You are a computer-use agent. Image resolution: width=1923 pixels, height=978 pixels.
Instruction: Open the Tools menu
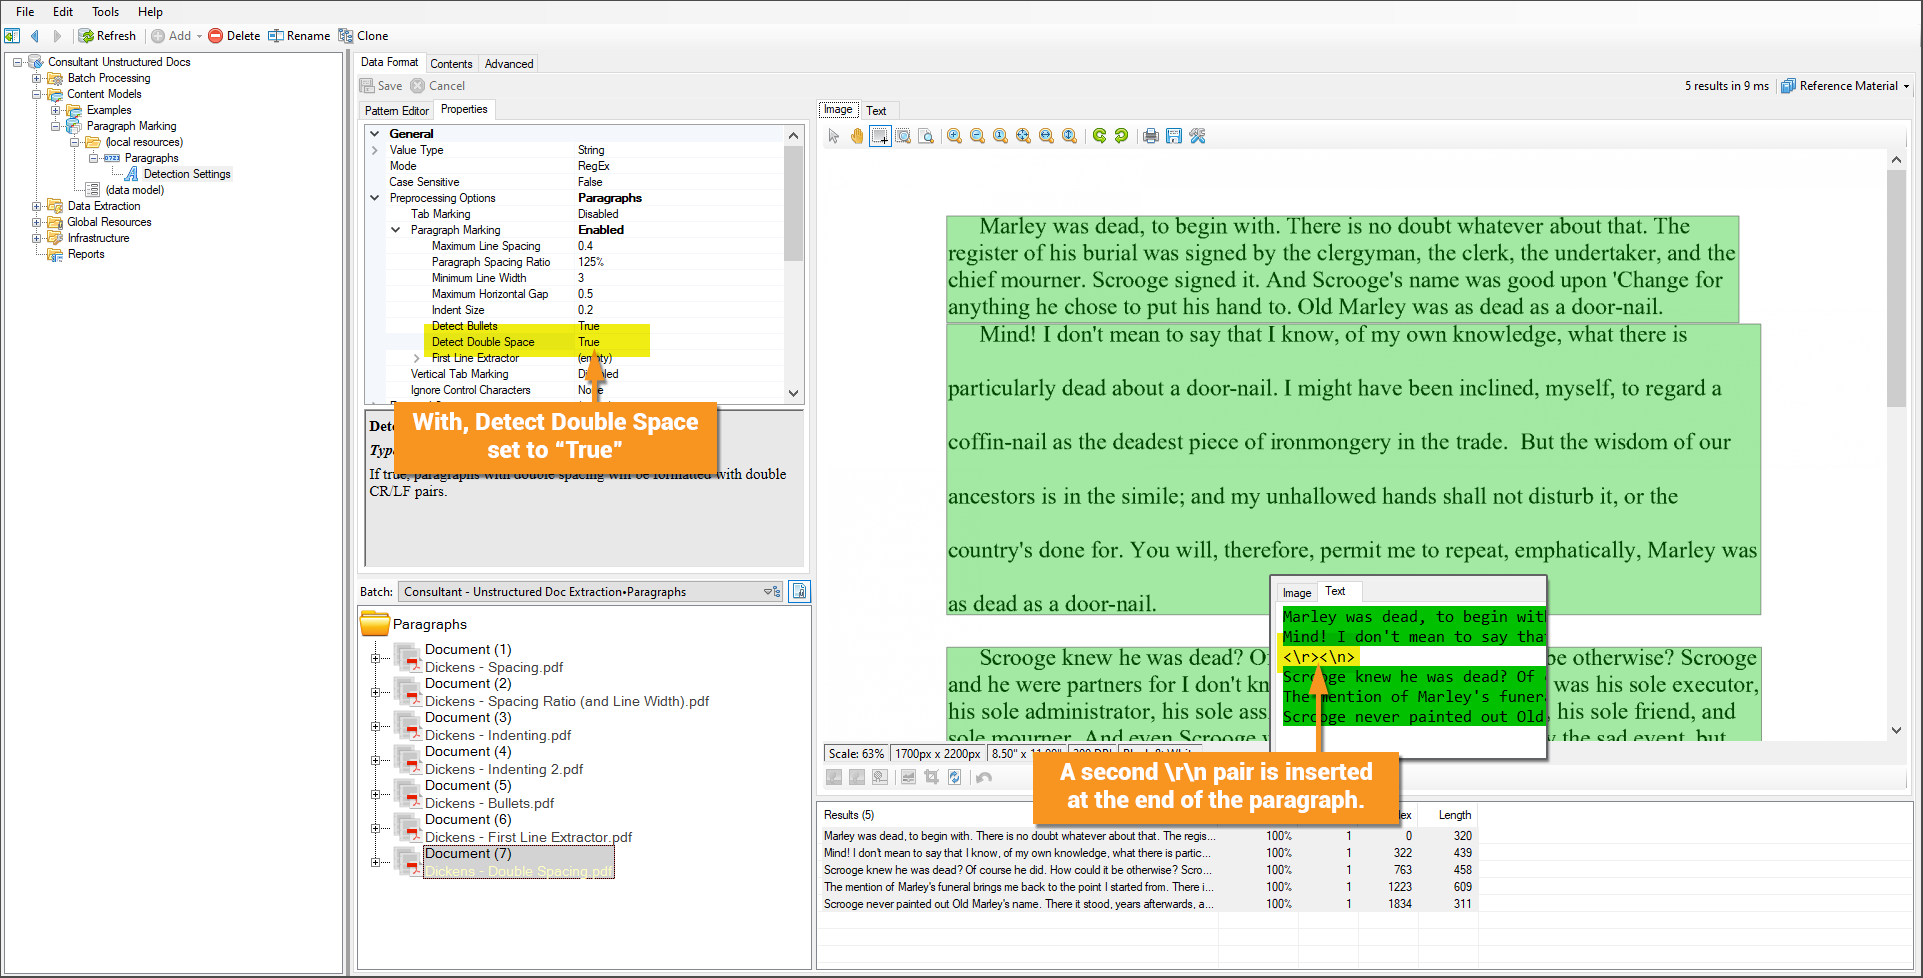pos(105,12)
